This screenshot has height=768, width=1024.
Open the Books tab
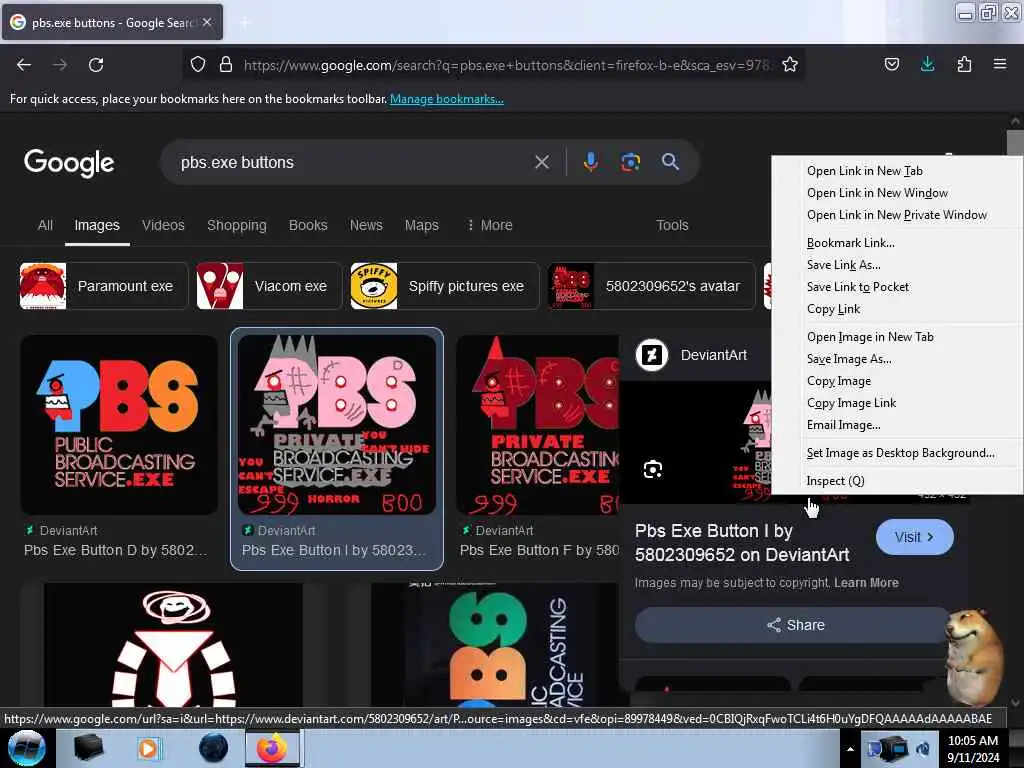point(308,225)
